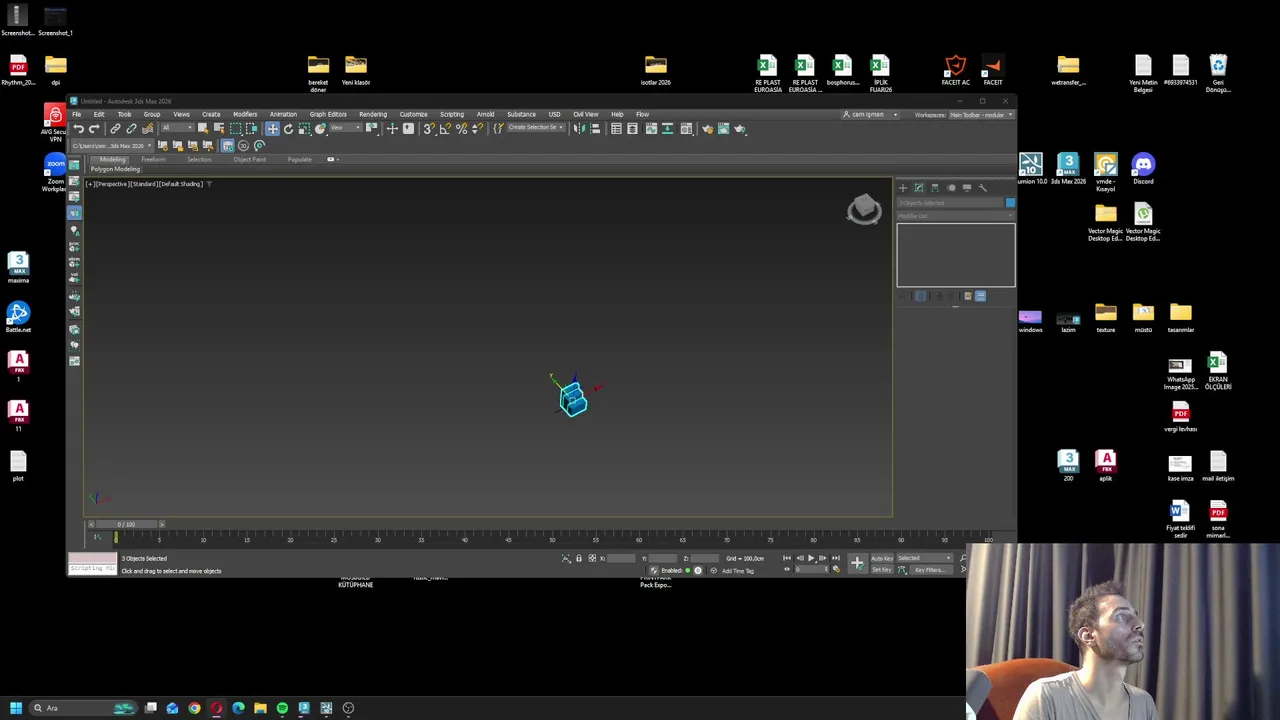Image resolution: width=1280 pixels, height=720 pixels.
Task: Activate the Select and Move tool
Action: pyautogui.click(x=272, y=128)
